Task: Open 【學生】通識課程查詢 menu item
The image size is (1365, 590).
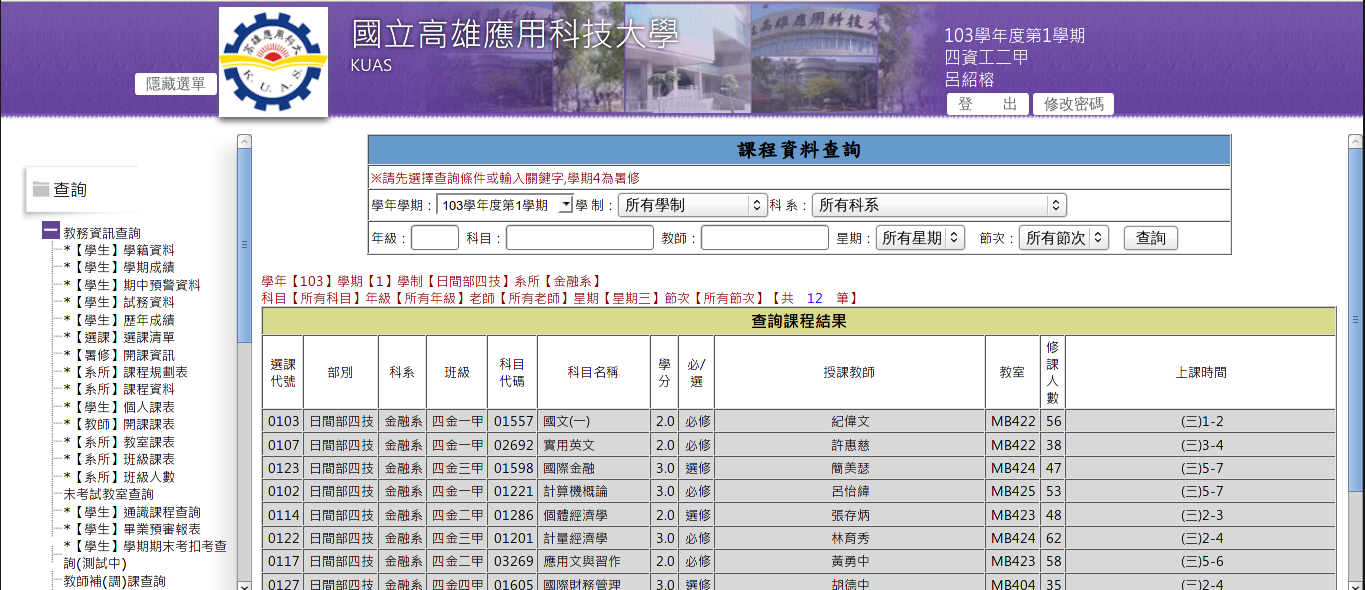Action: (x=132, y=512)
